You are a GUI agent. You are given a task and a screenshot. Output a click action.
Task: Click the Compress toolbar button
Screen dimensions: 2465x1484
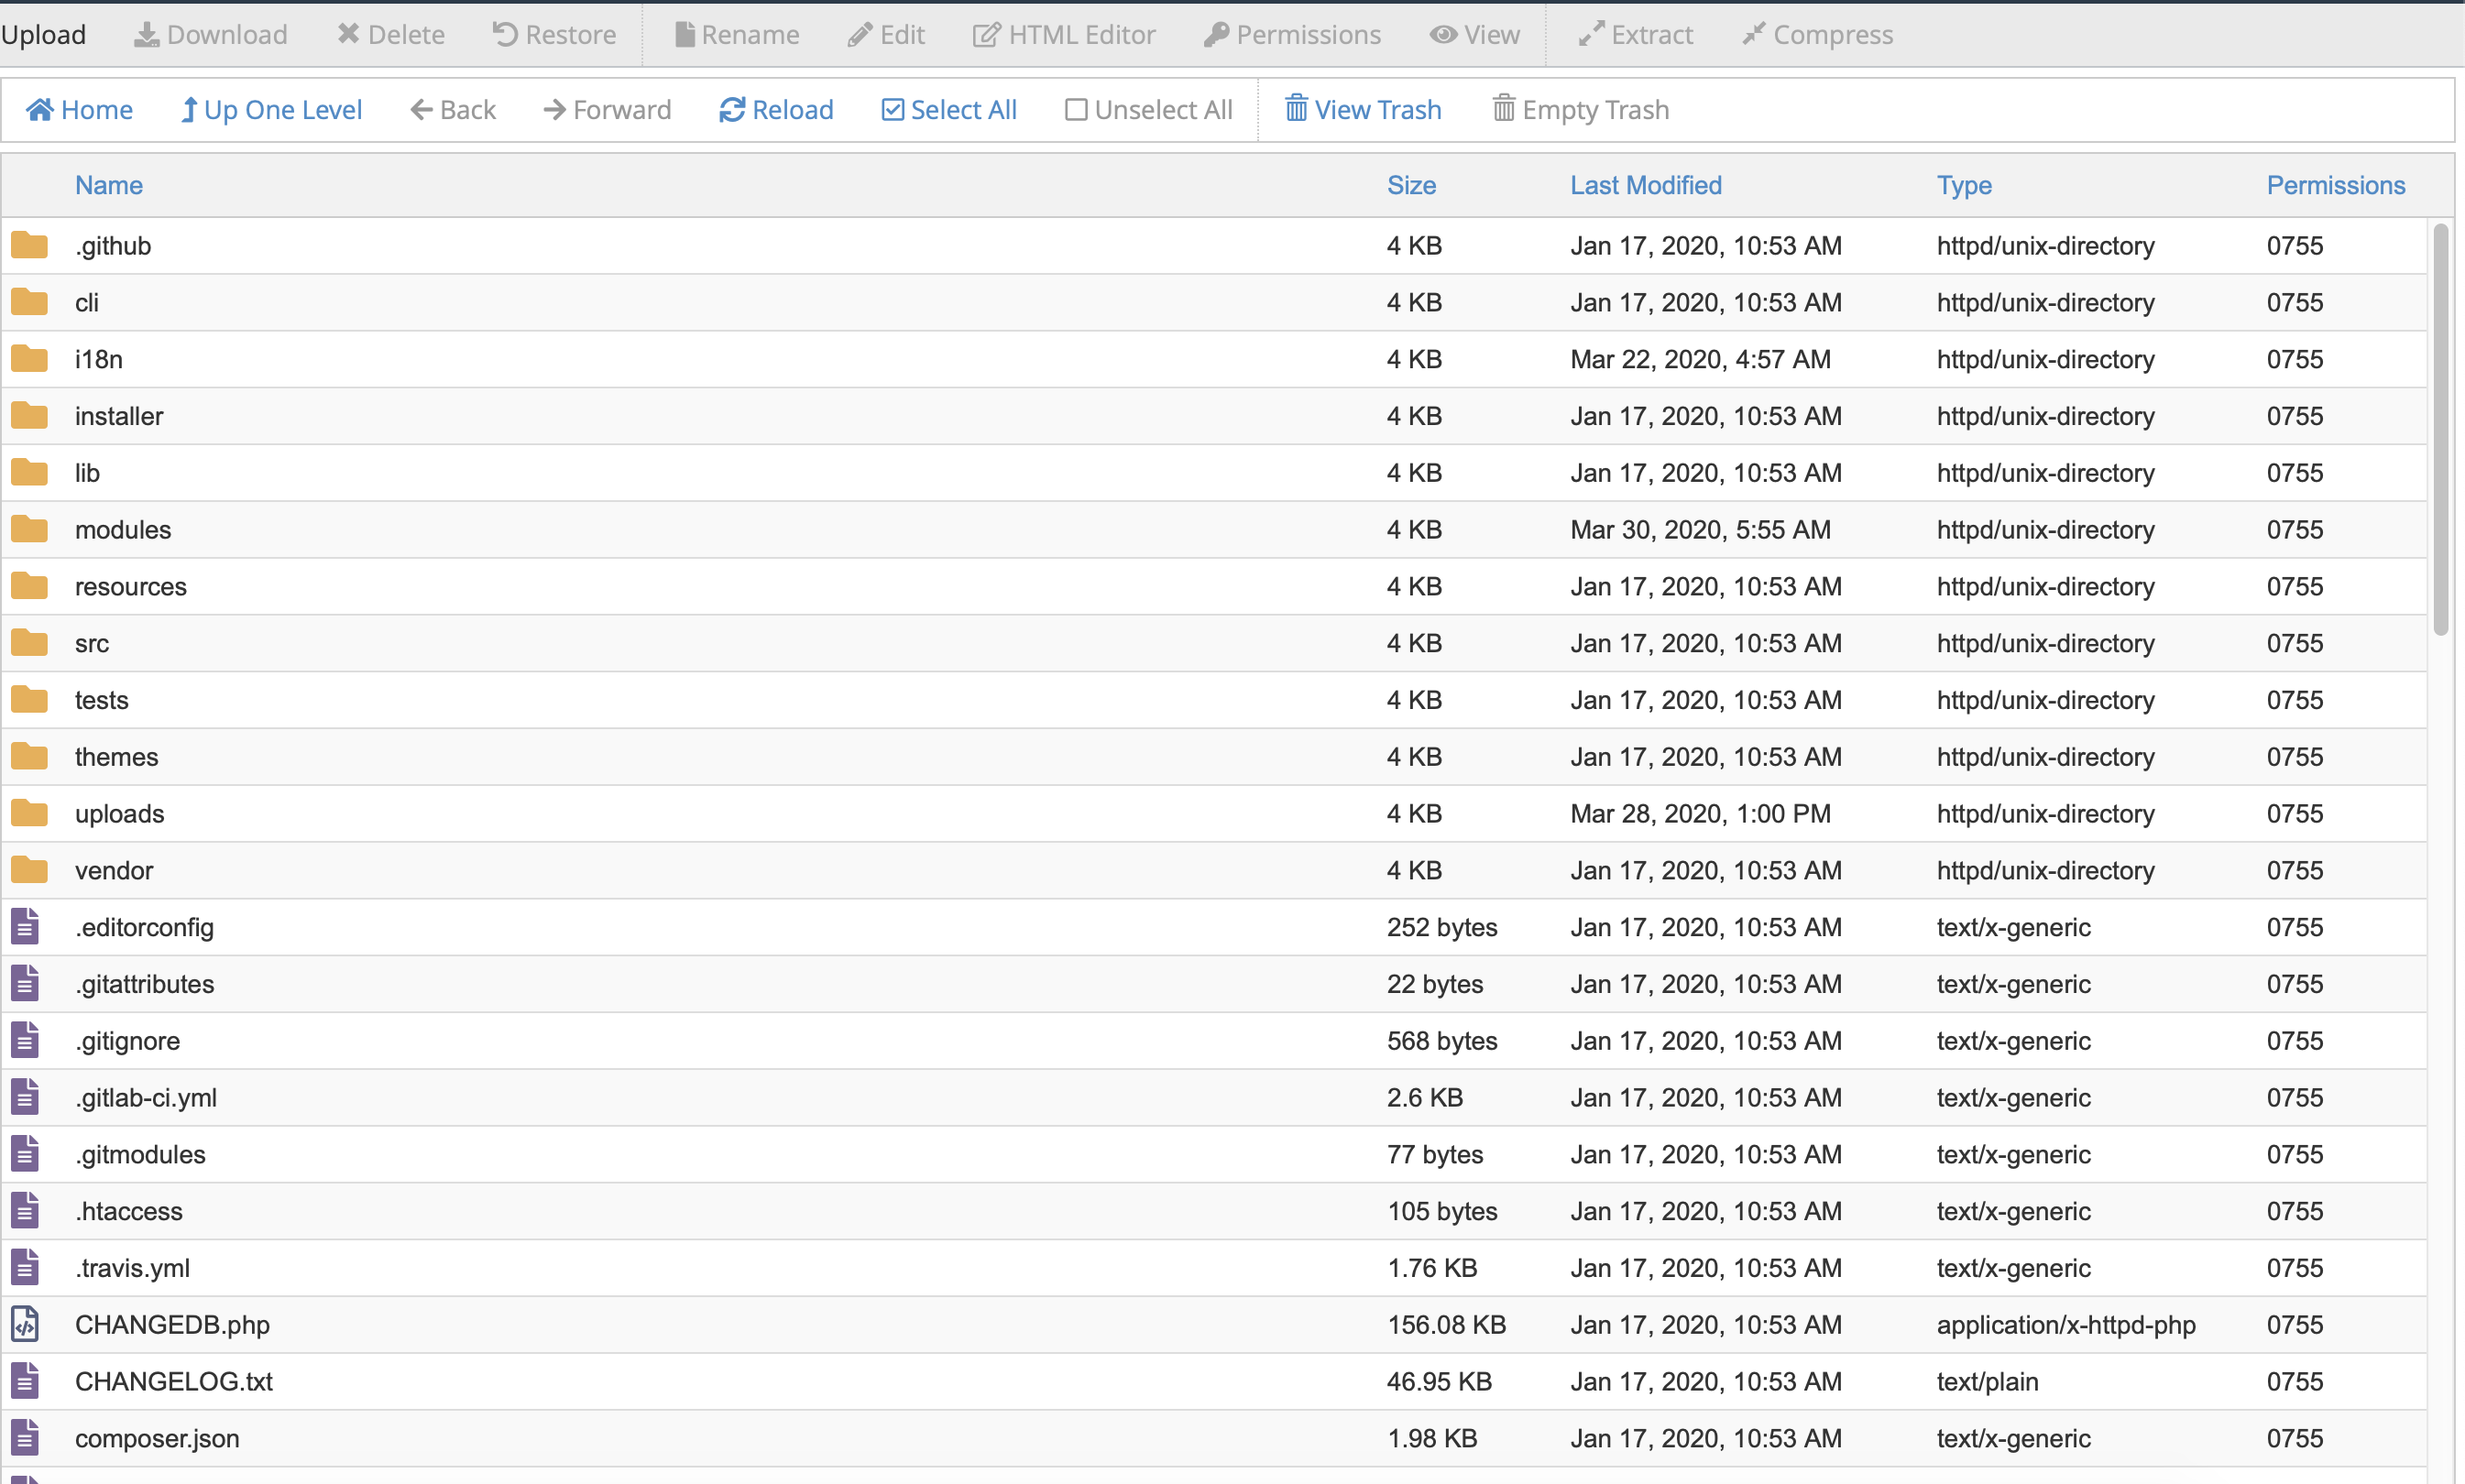click(1818, 34)
